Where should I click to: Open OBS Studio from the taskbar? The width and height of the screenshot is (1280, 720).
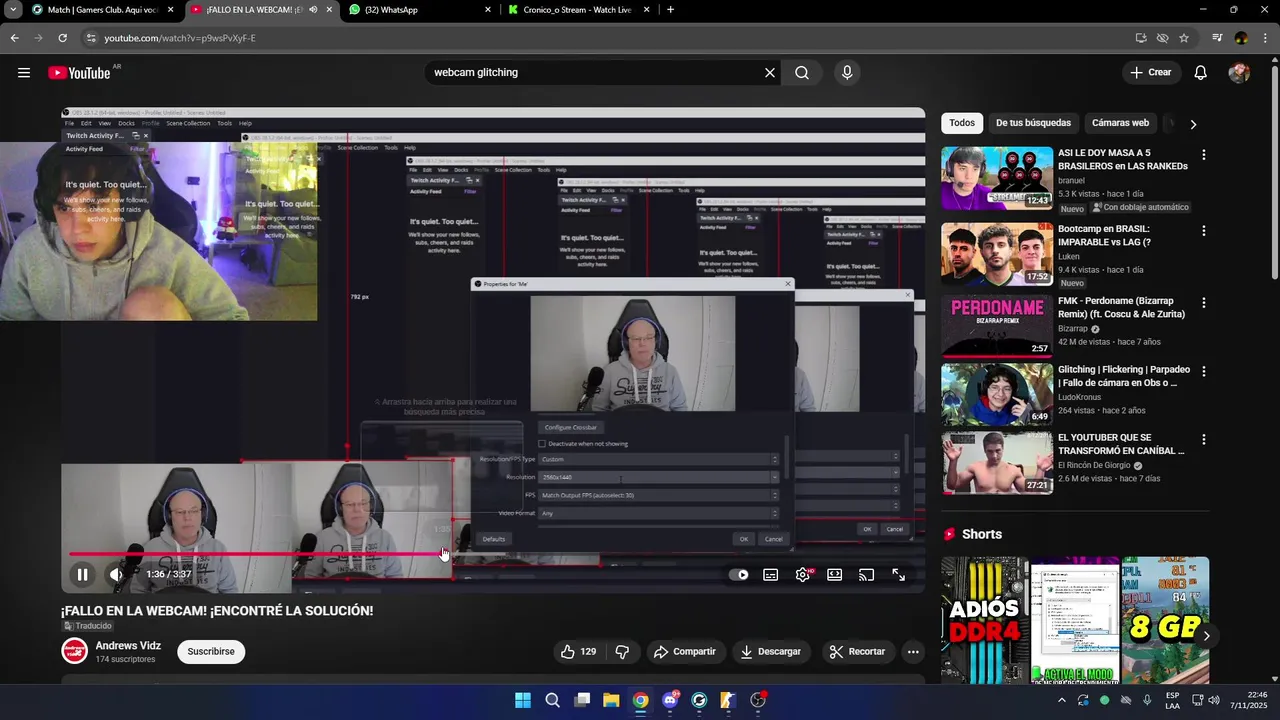(x=758, y=700)
